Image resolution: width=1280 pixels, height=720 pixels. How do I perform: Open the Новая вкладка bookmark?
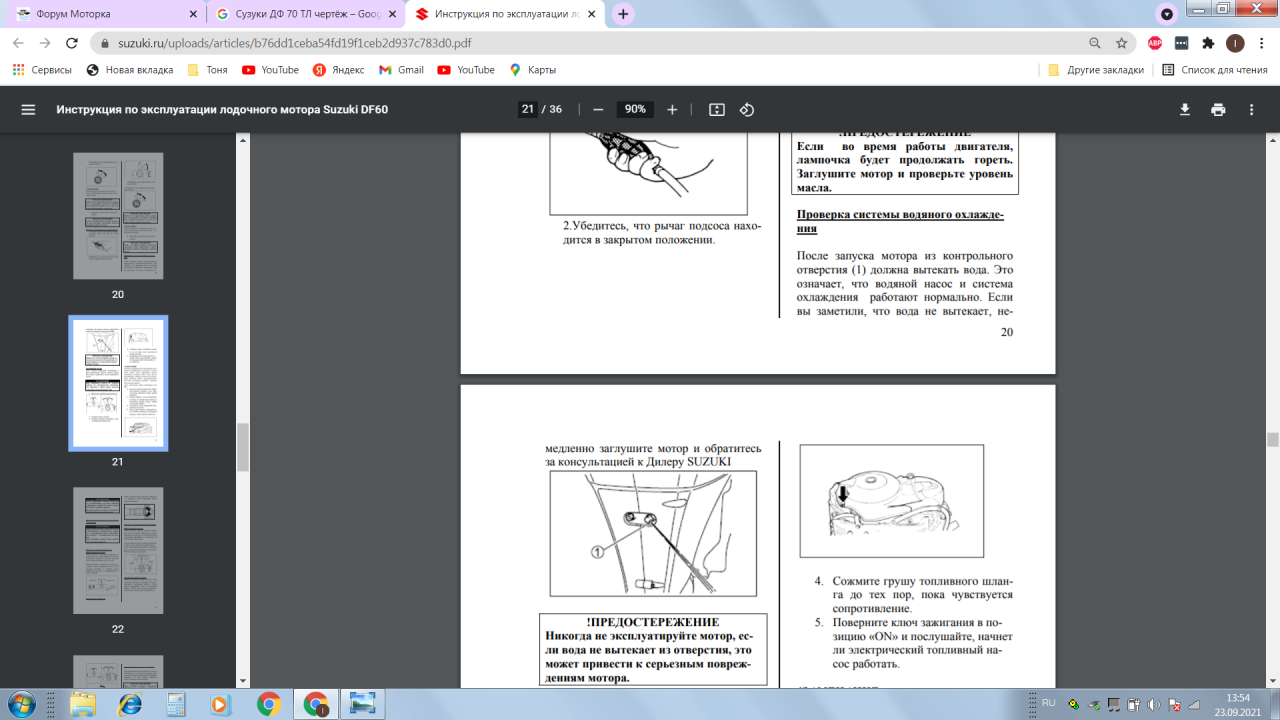(130, 70)
